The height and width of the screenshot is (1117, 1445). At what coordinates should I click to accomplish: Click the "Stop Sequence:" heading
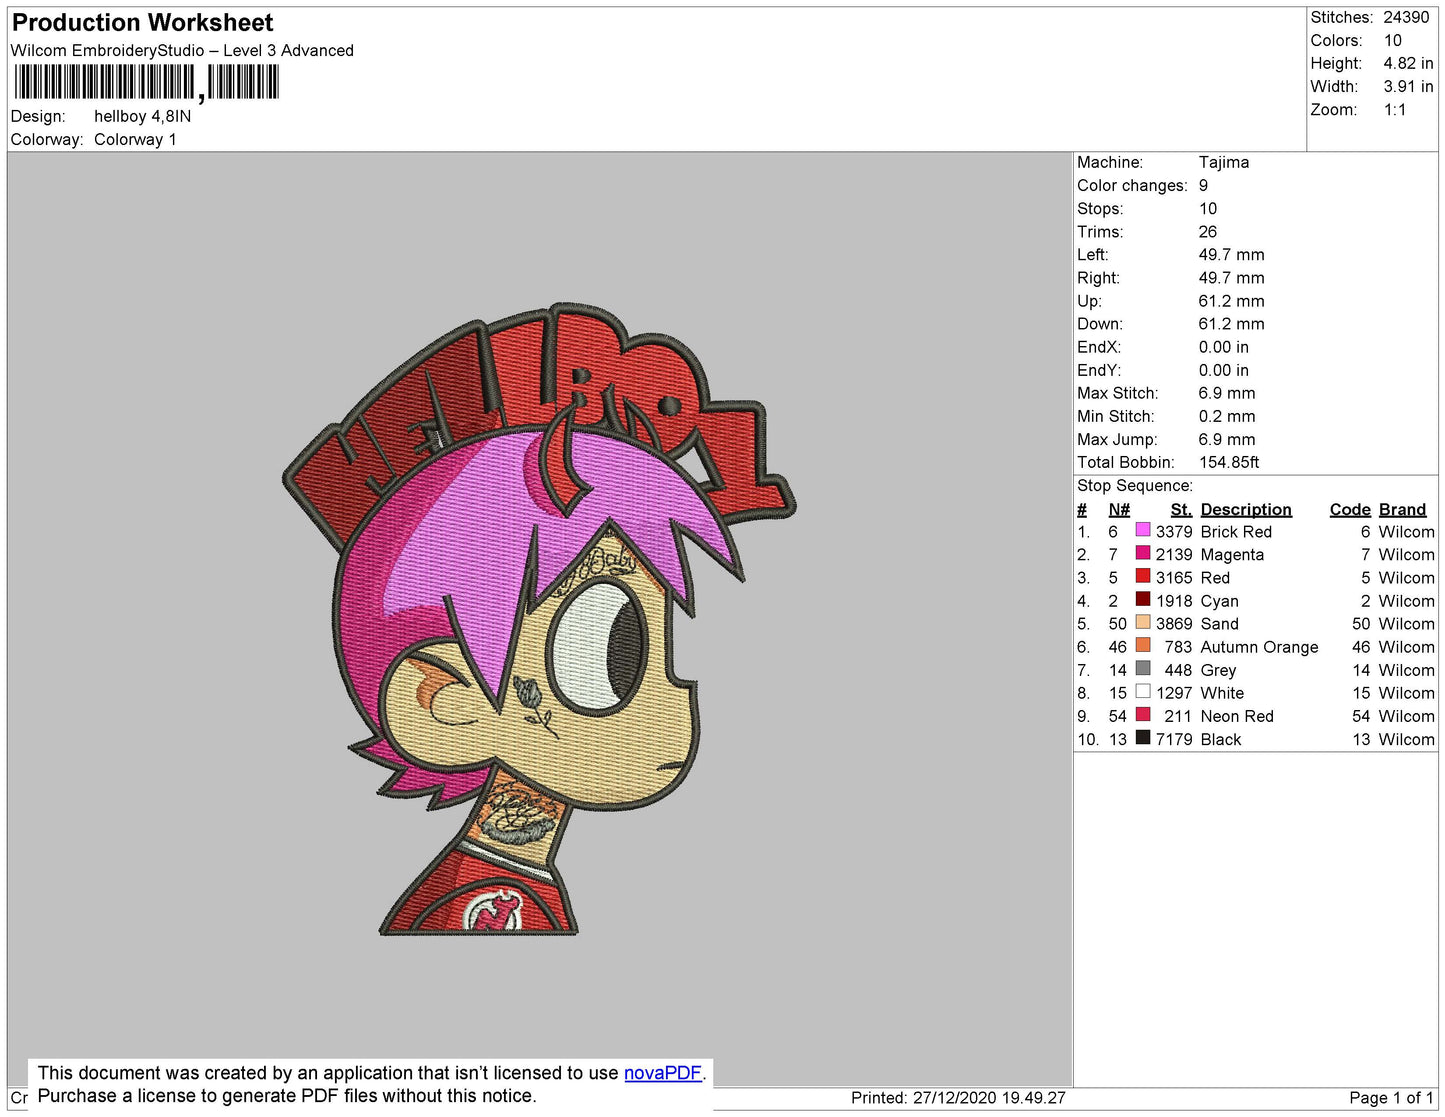[x=1135, y=485]
